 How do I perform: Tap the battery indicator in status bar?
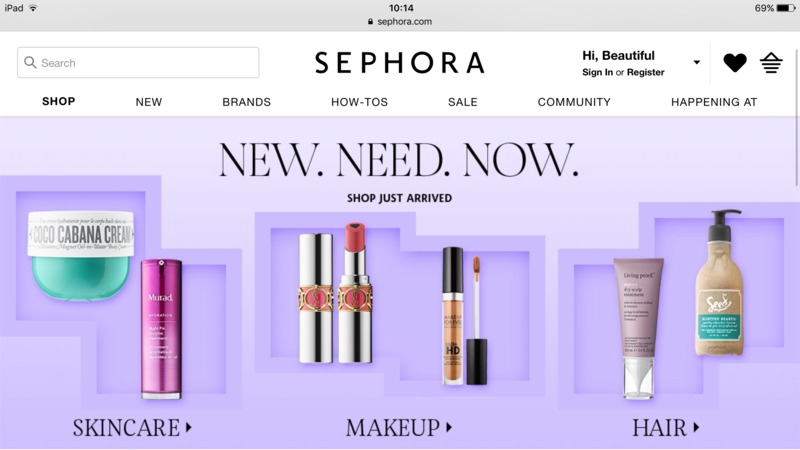point(786,8)
